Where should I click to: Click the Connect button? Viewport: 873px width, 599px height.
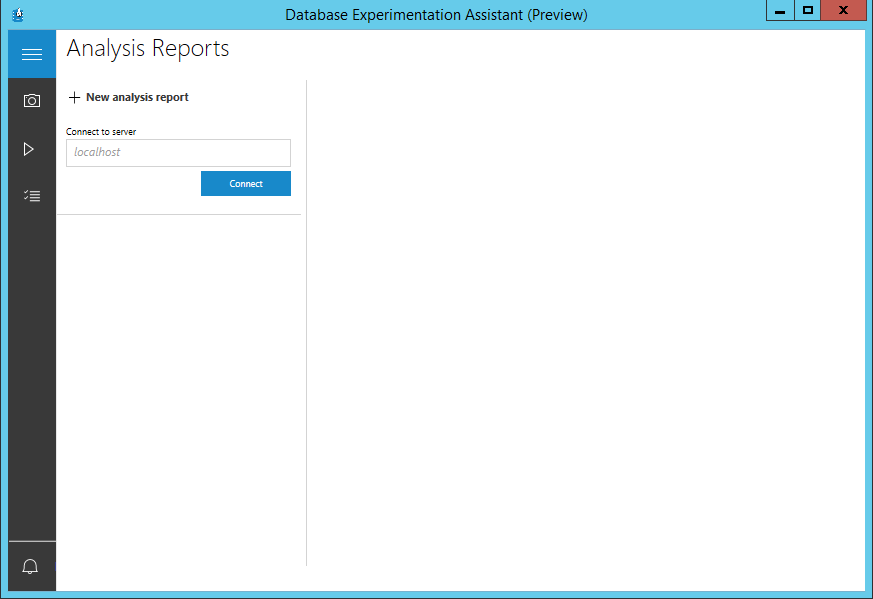[246, 183]
